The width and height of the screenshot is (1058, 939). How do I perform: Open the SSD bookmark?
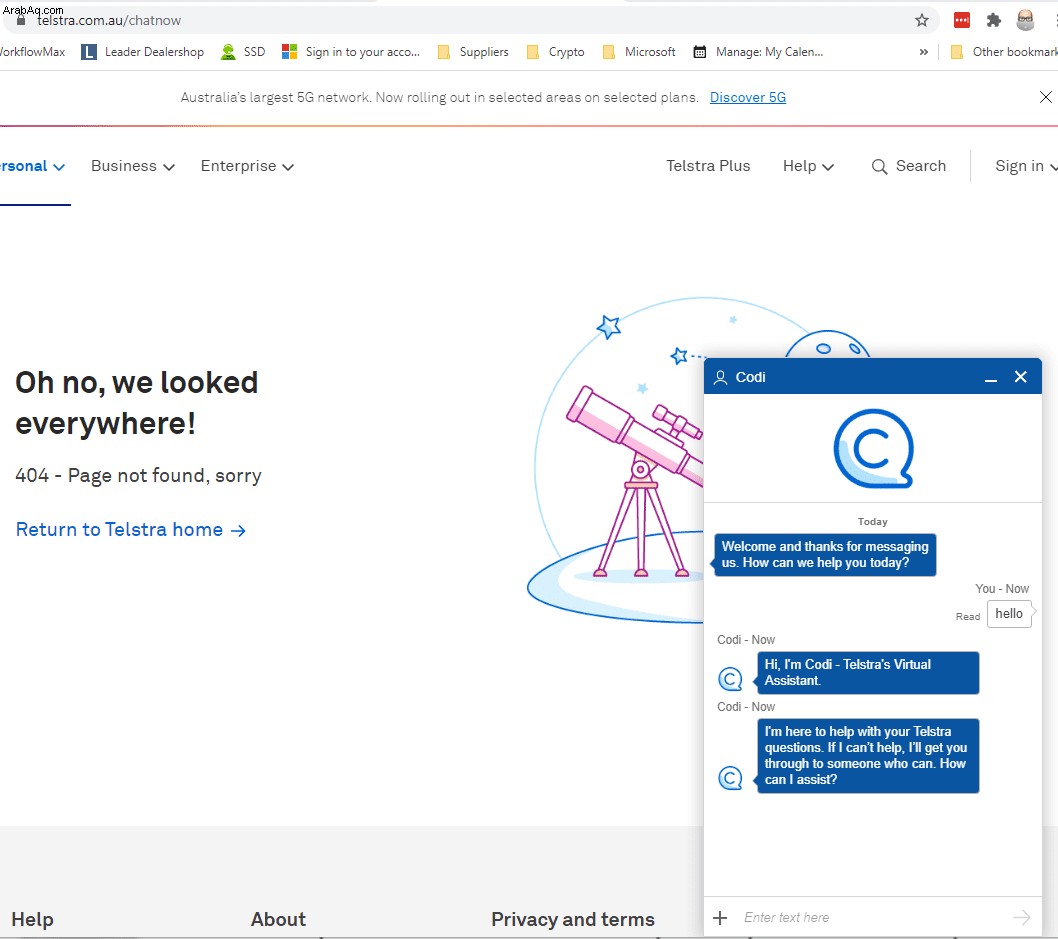pos(243,52)
